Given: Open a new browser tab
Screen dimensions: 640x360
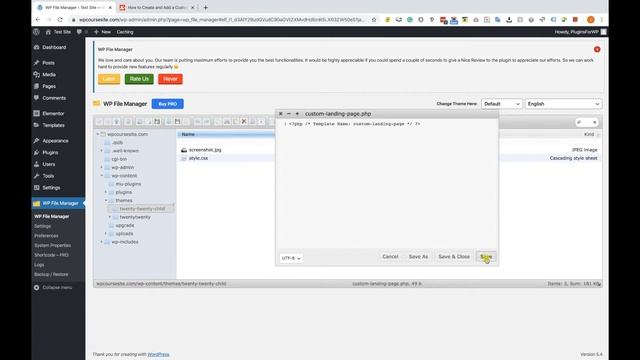Looking at the screenshot, I should tap(205, 7).
